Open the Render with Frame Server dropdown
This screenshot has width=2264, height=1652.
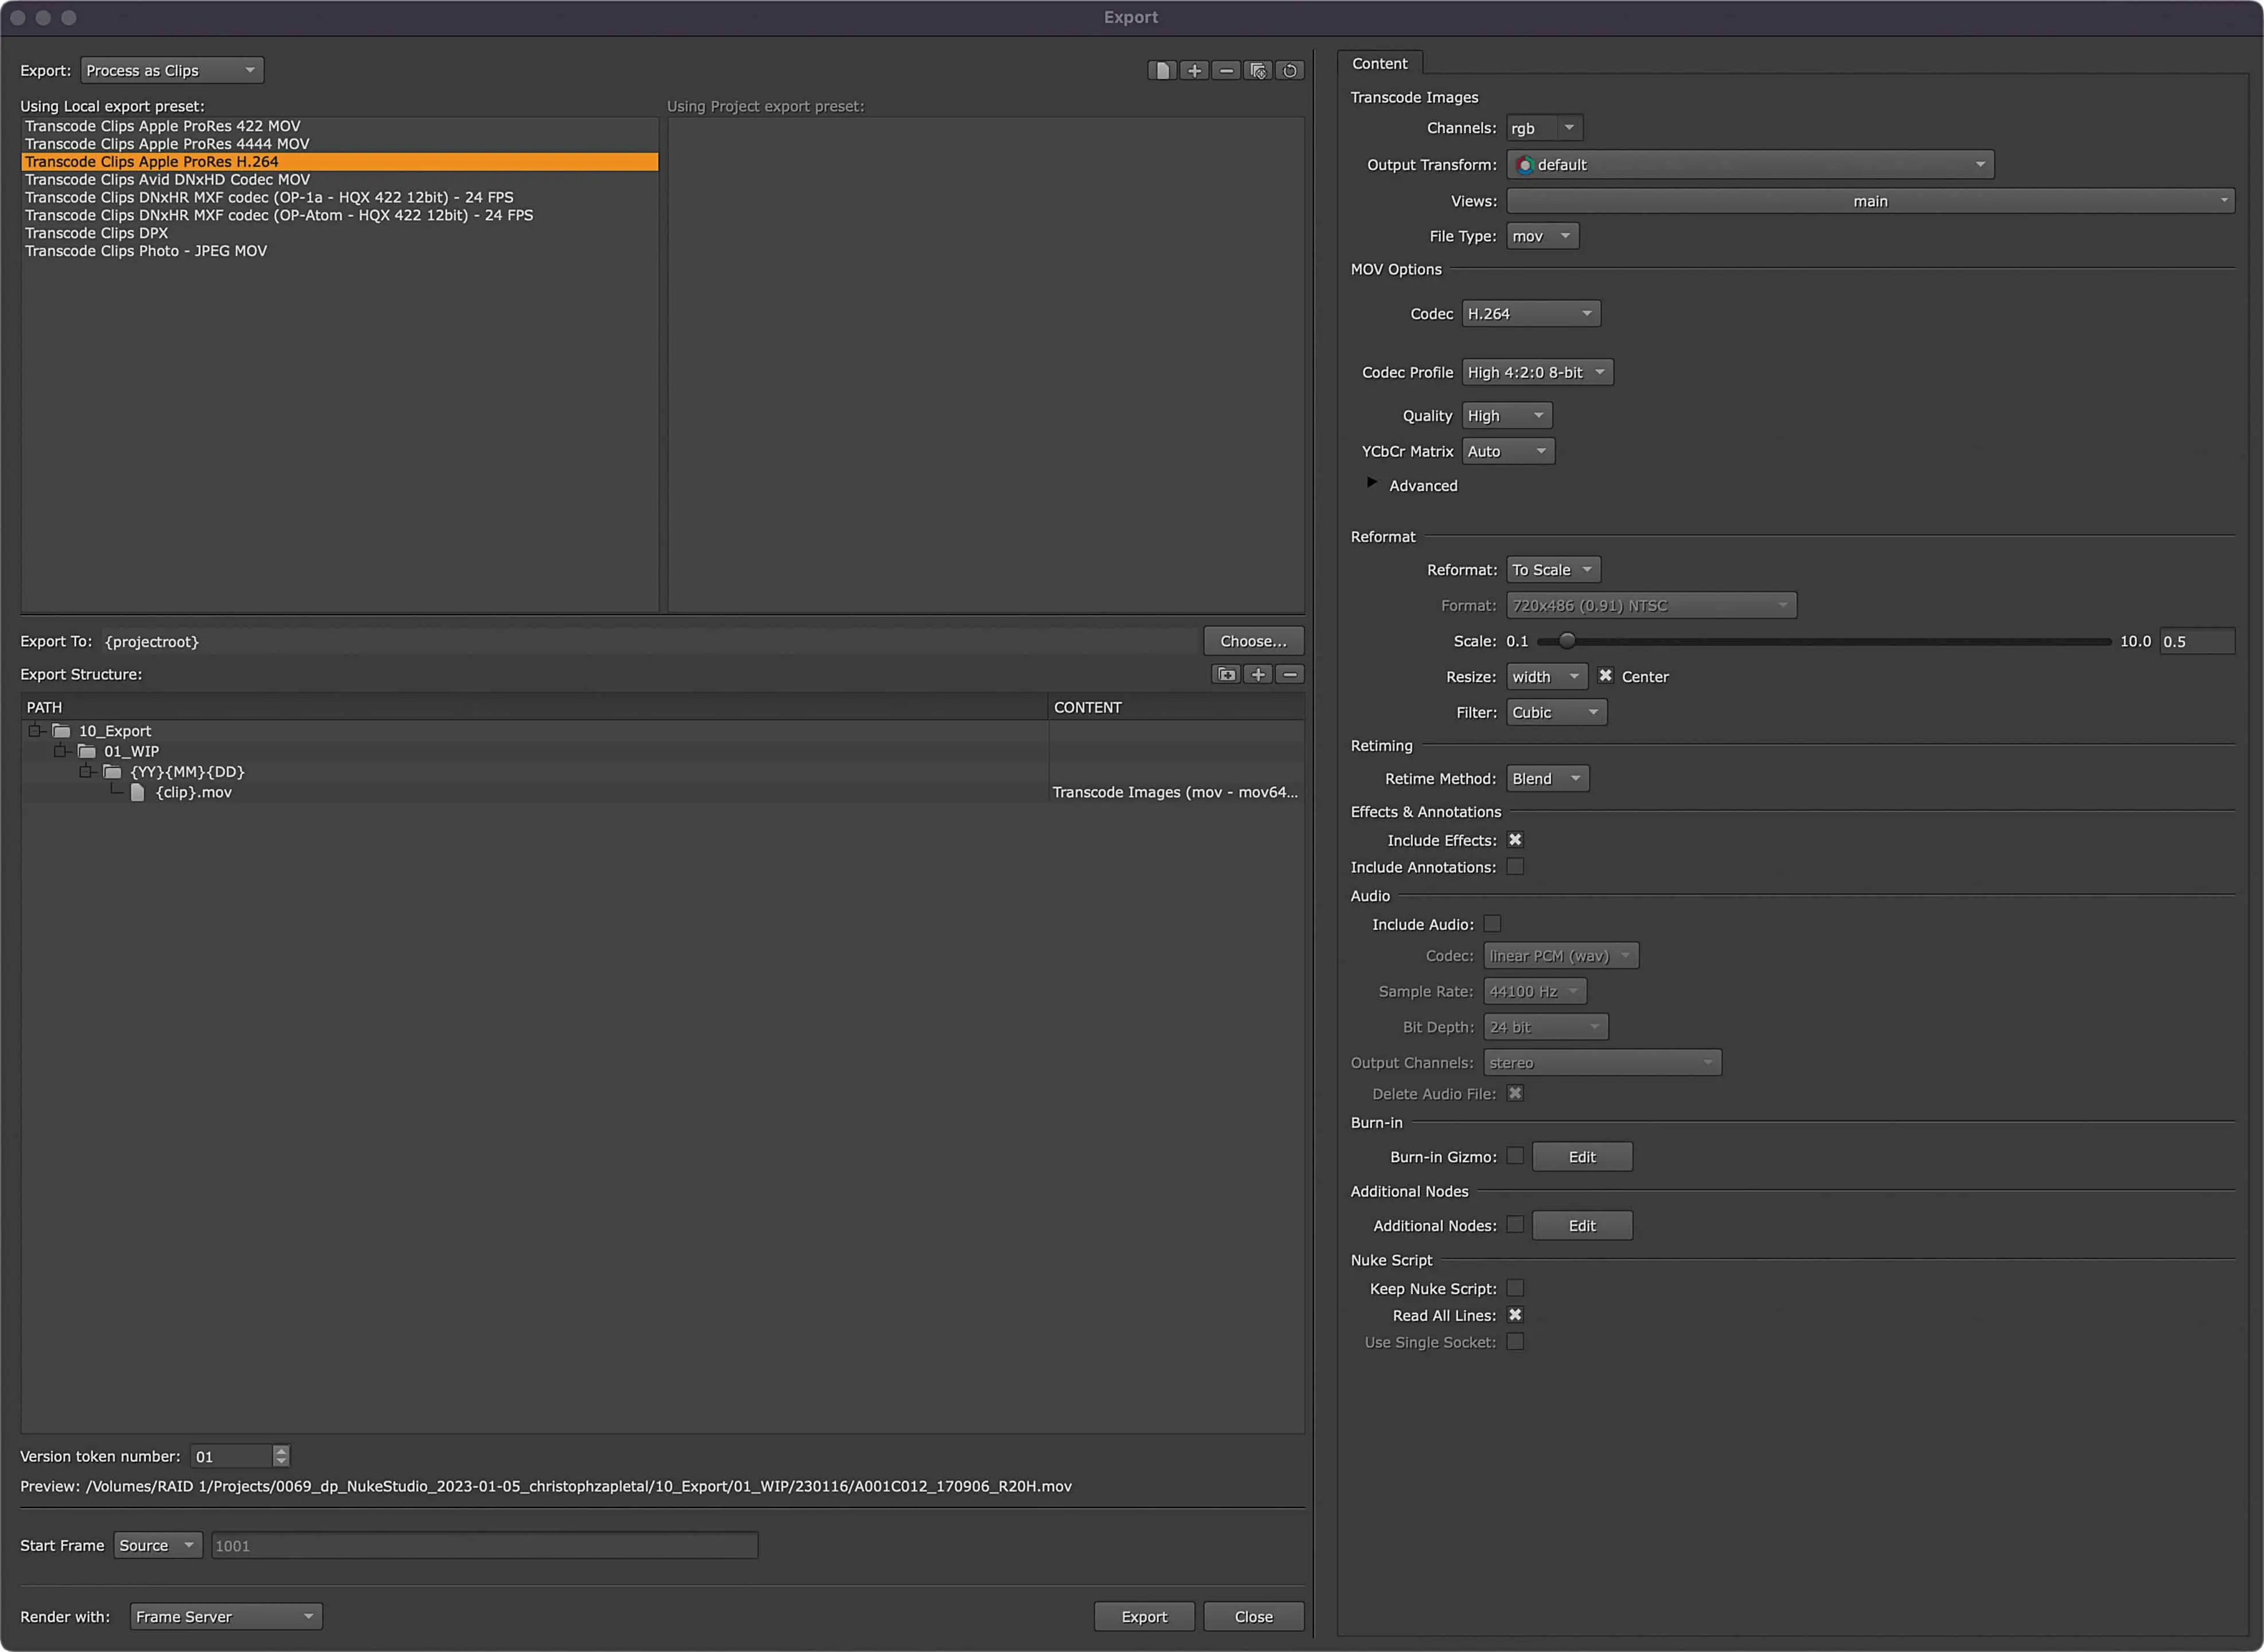[x=225, y=1616]
